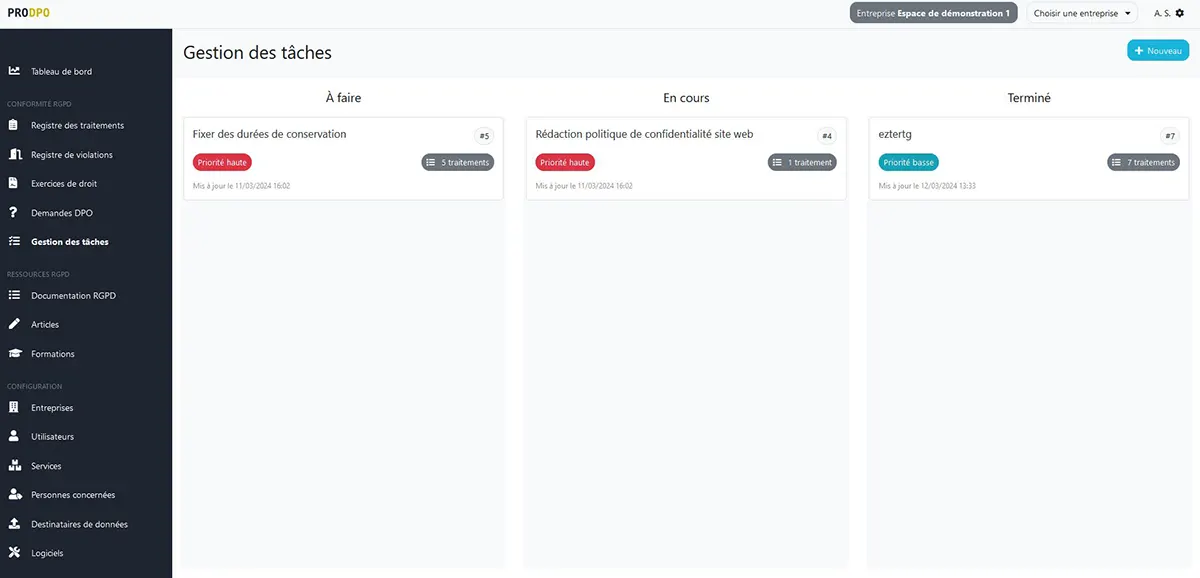Click the Exercices de droit document icon
1200x578 pixels.
click(14, 184)
